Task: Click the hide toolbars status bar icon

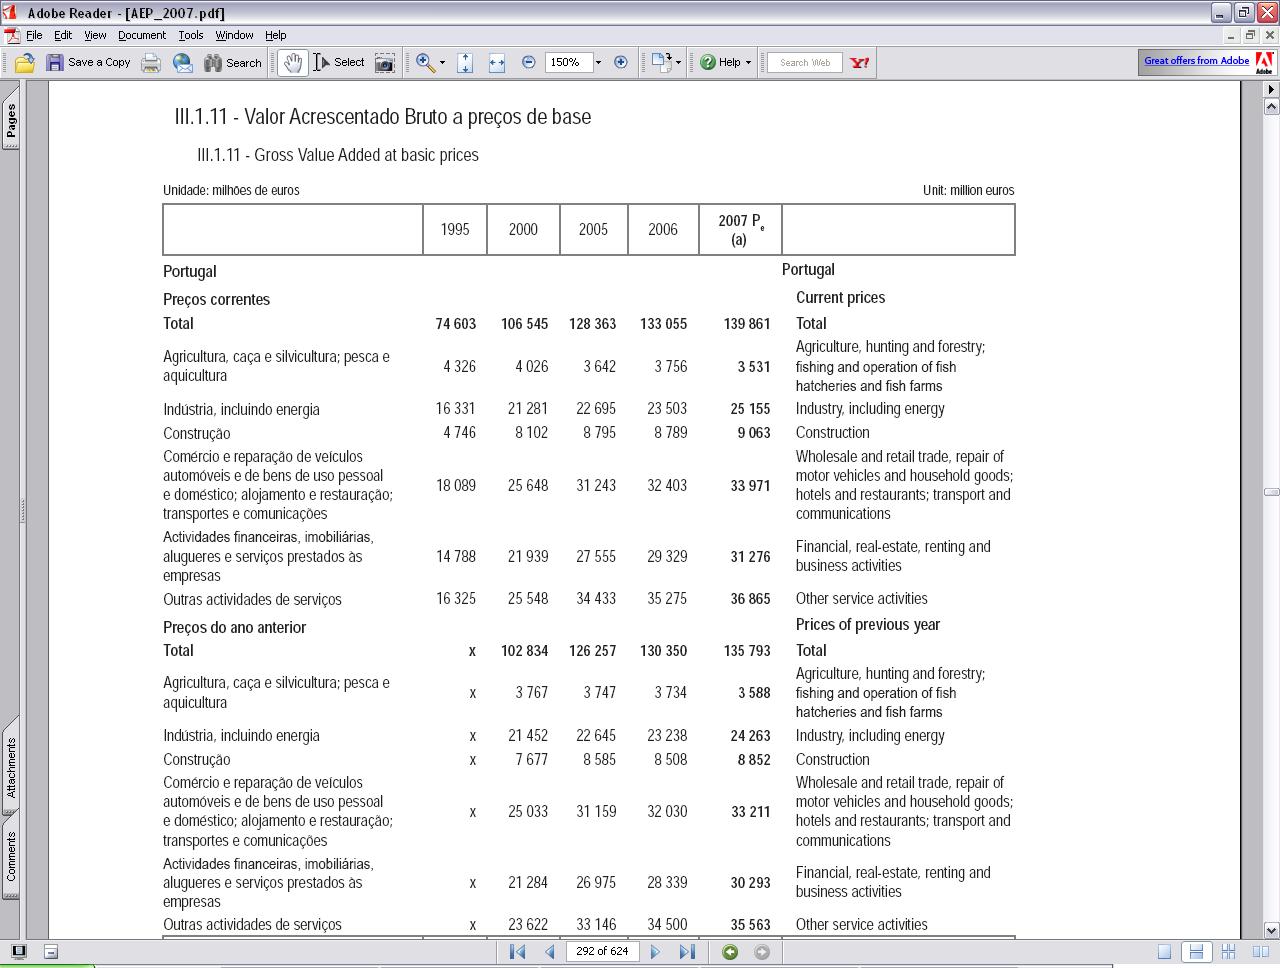Action: click(x=51, y=952)
